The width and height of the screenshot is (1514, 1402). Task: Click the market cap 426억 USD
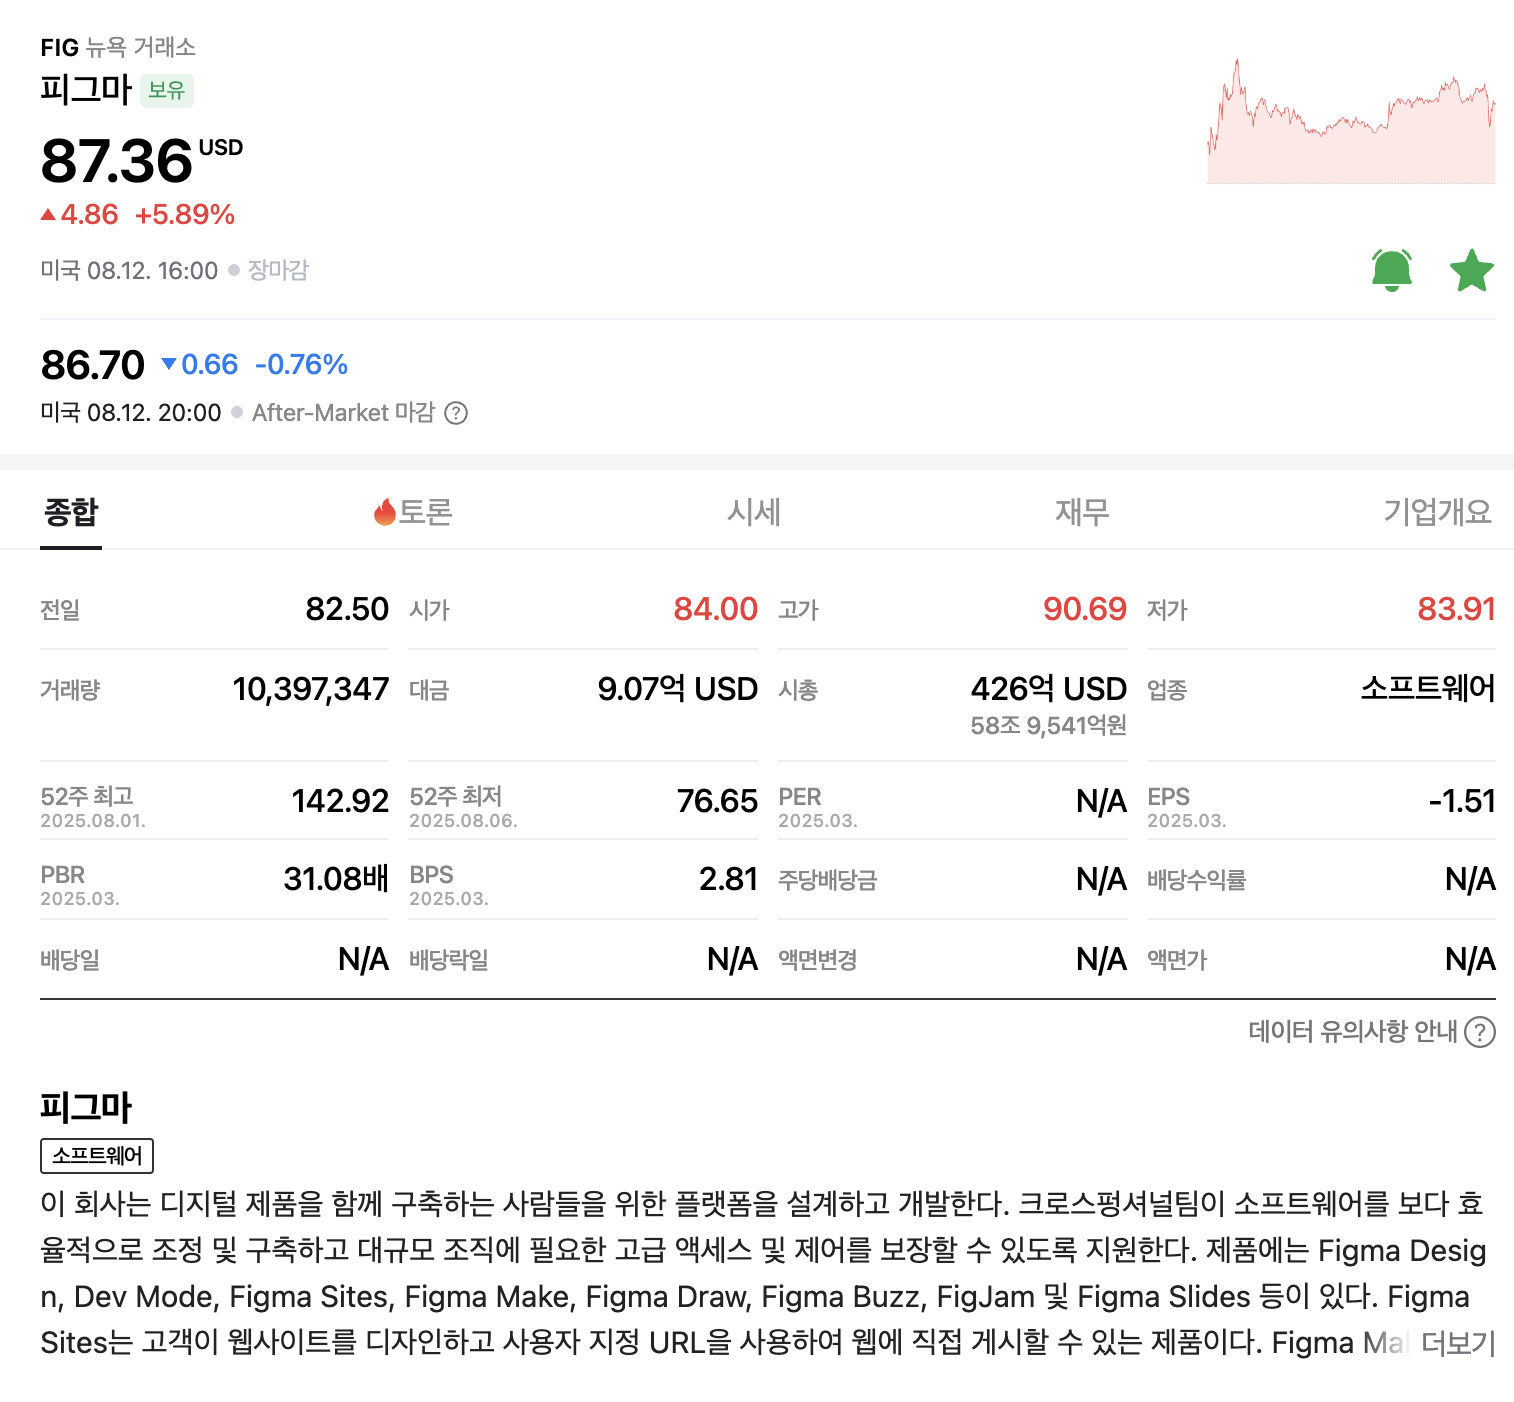point(1049,689)
